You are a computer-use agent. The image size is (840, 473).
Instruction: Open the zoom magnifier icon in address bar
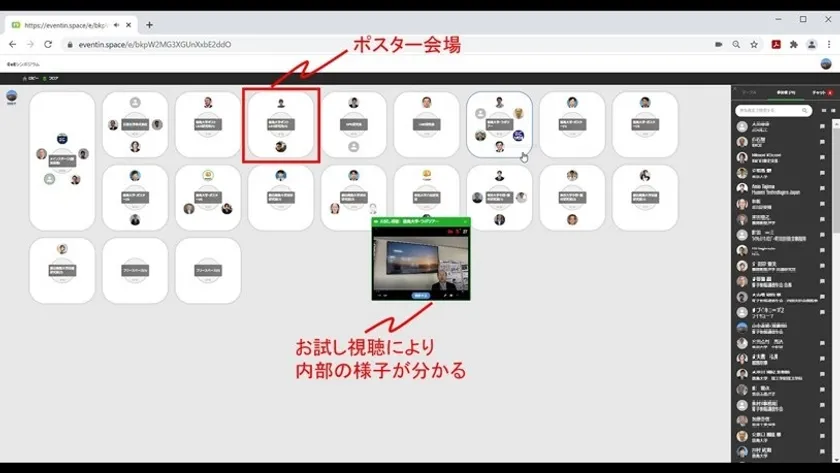tap(736, 44)
